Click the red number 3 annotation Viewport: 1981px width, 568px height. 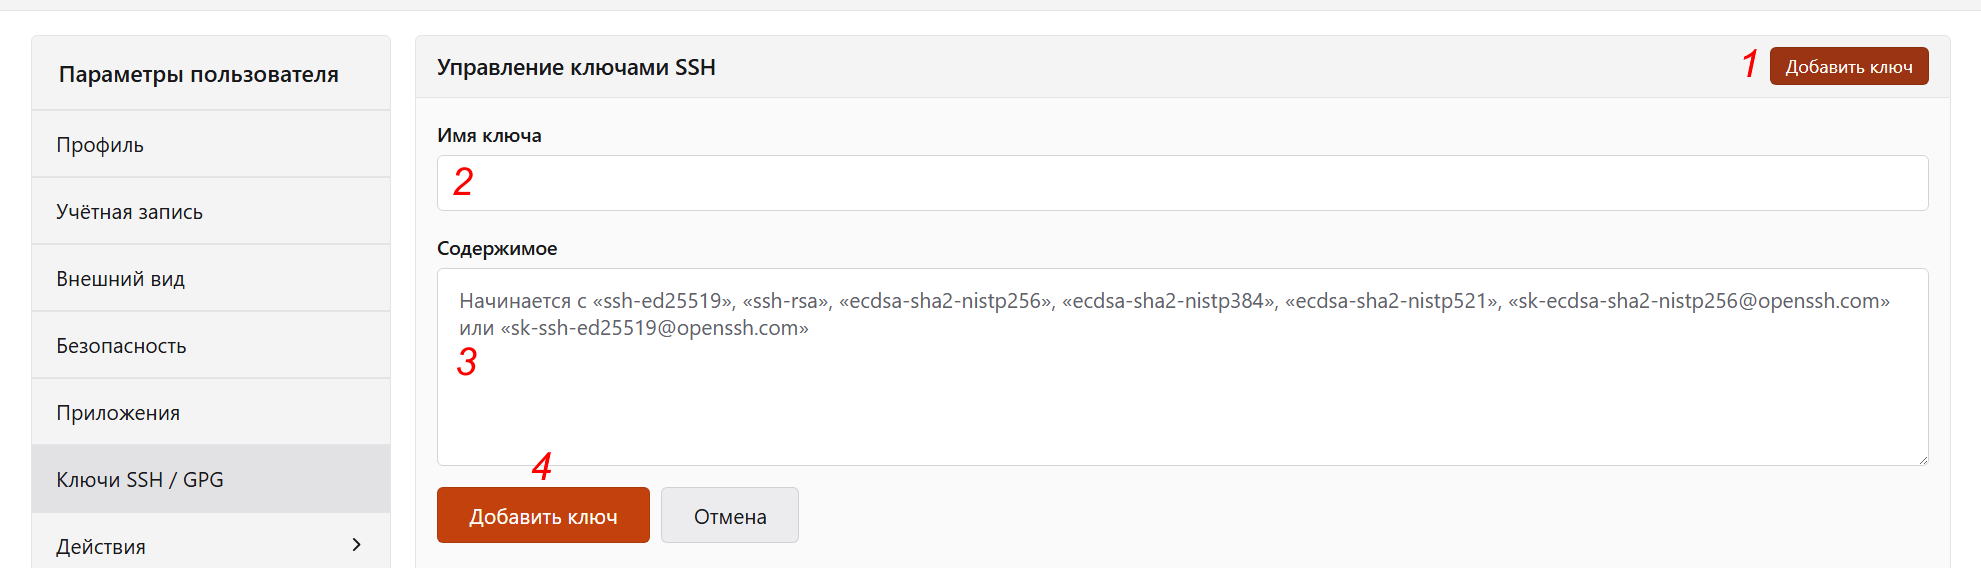[466, 362]
